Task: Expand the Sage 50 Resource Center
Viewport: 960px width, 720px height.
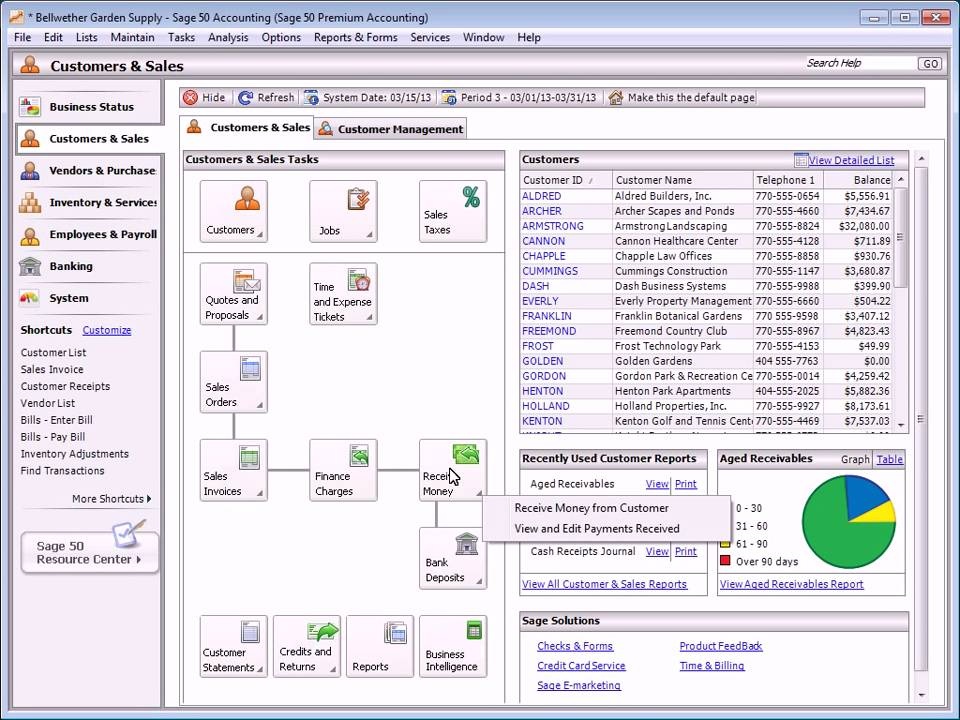Action: 89,552
